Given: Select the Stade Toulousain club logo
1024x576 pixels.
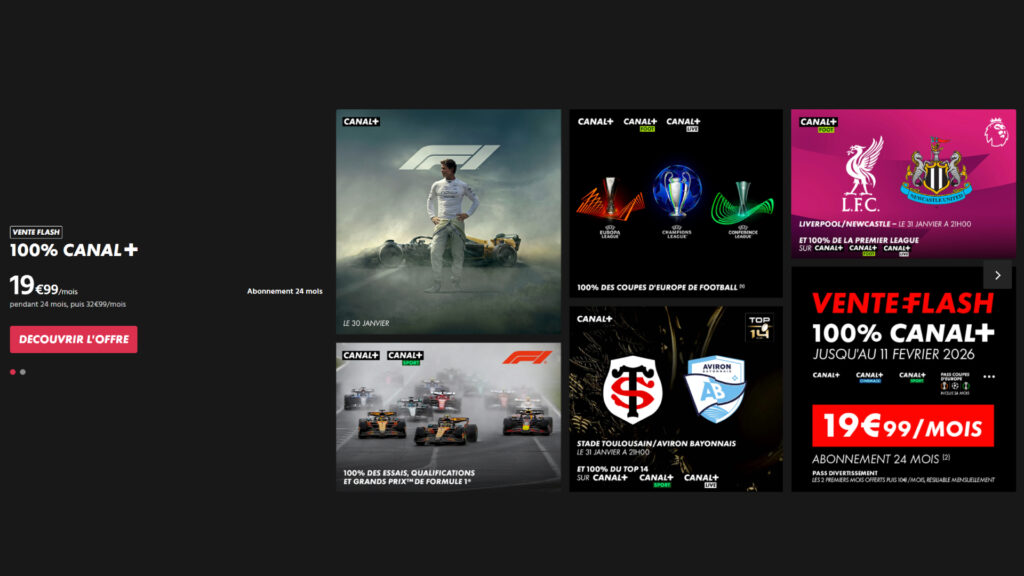Looking at the screenshot, I should pyautogui.click(x=633, y=387).
